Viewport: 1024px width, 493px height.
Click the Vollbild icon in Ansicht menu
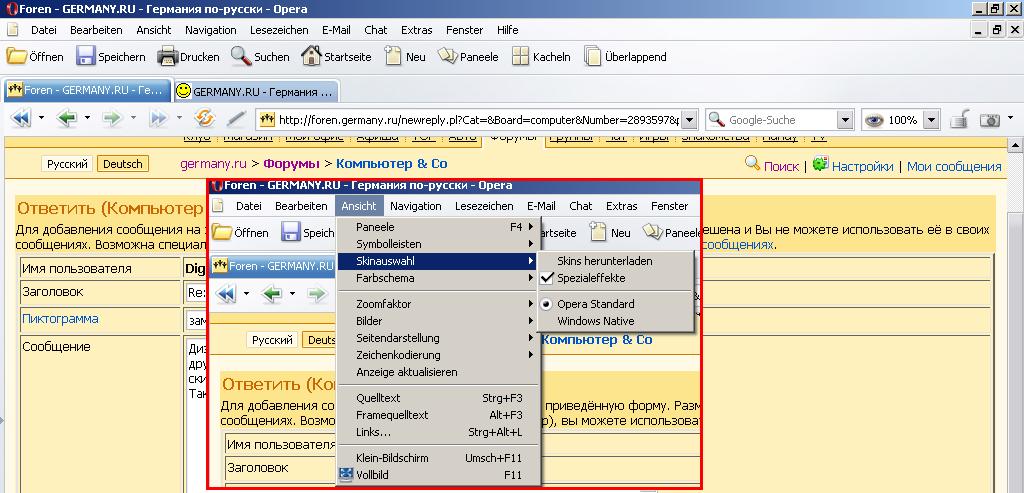pos(346,475)
